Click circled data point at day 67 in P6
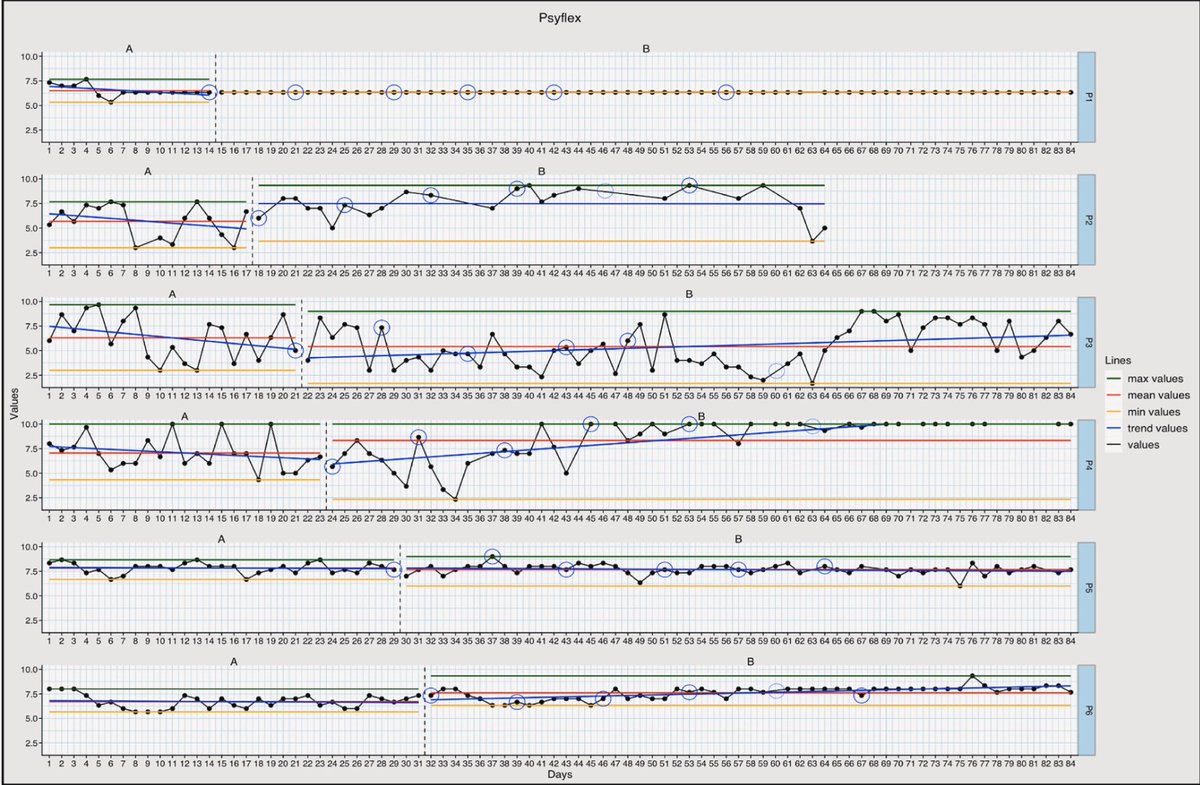The height and width of the screenshot is (785, 1200). 861,695
